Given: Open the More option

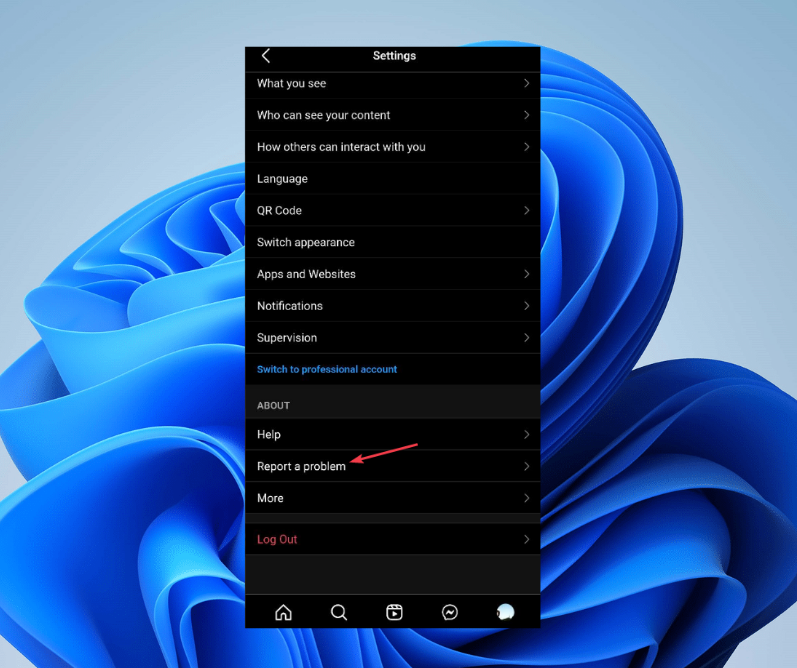Looking at the screenshot, I should pos(392,498).
